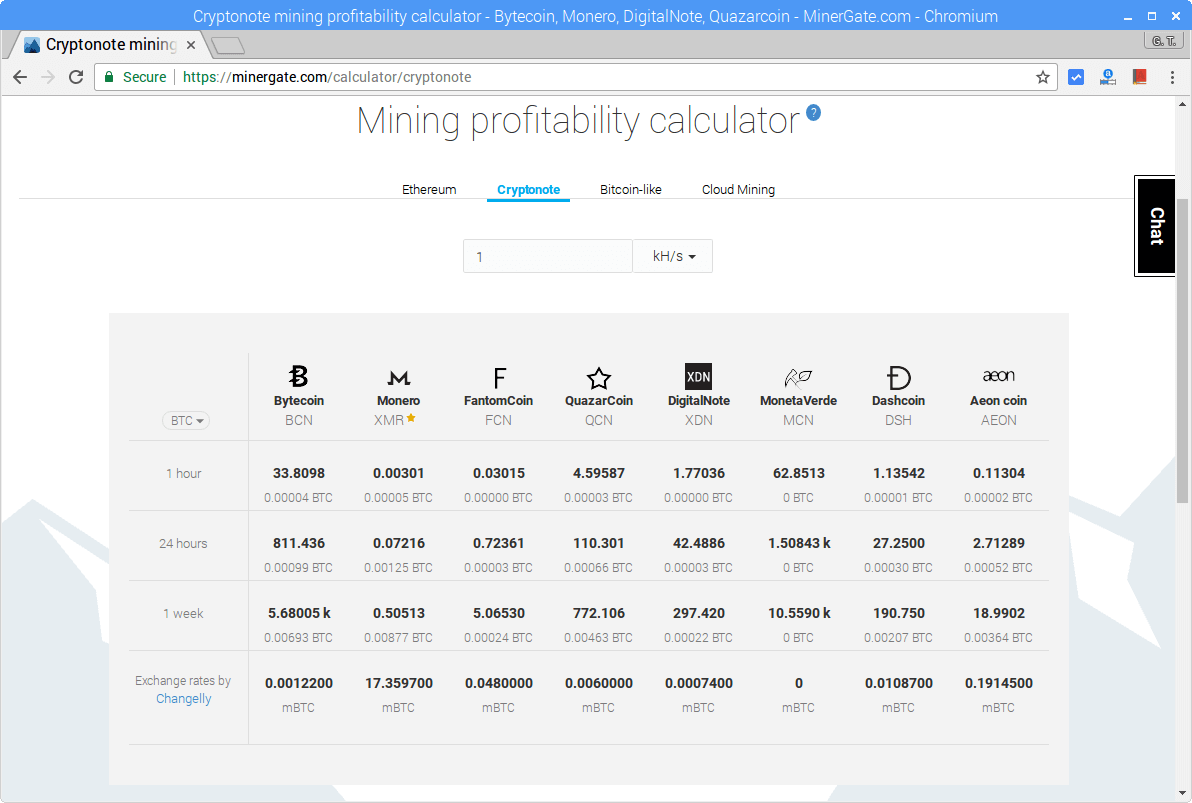
Task: Follow the Changelly exchange rates link
Action: coord(183,699)
